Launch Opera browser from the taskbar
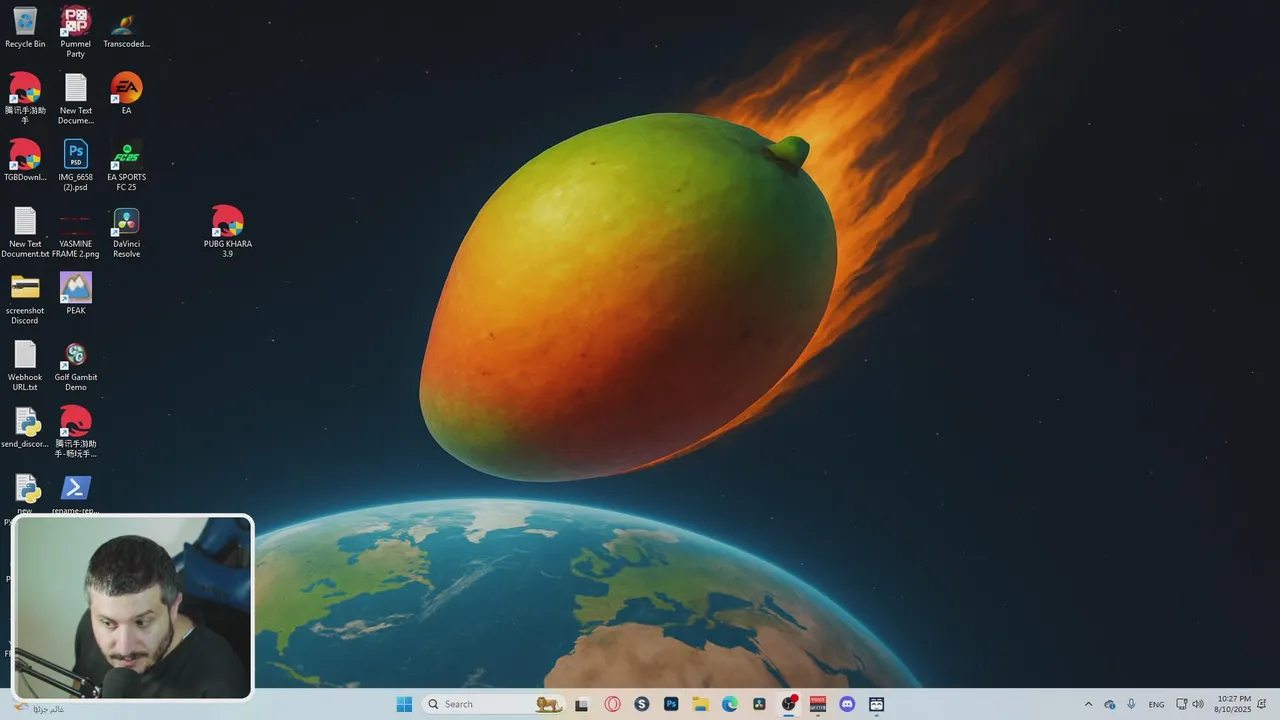 (x=612, y=704)
